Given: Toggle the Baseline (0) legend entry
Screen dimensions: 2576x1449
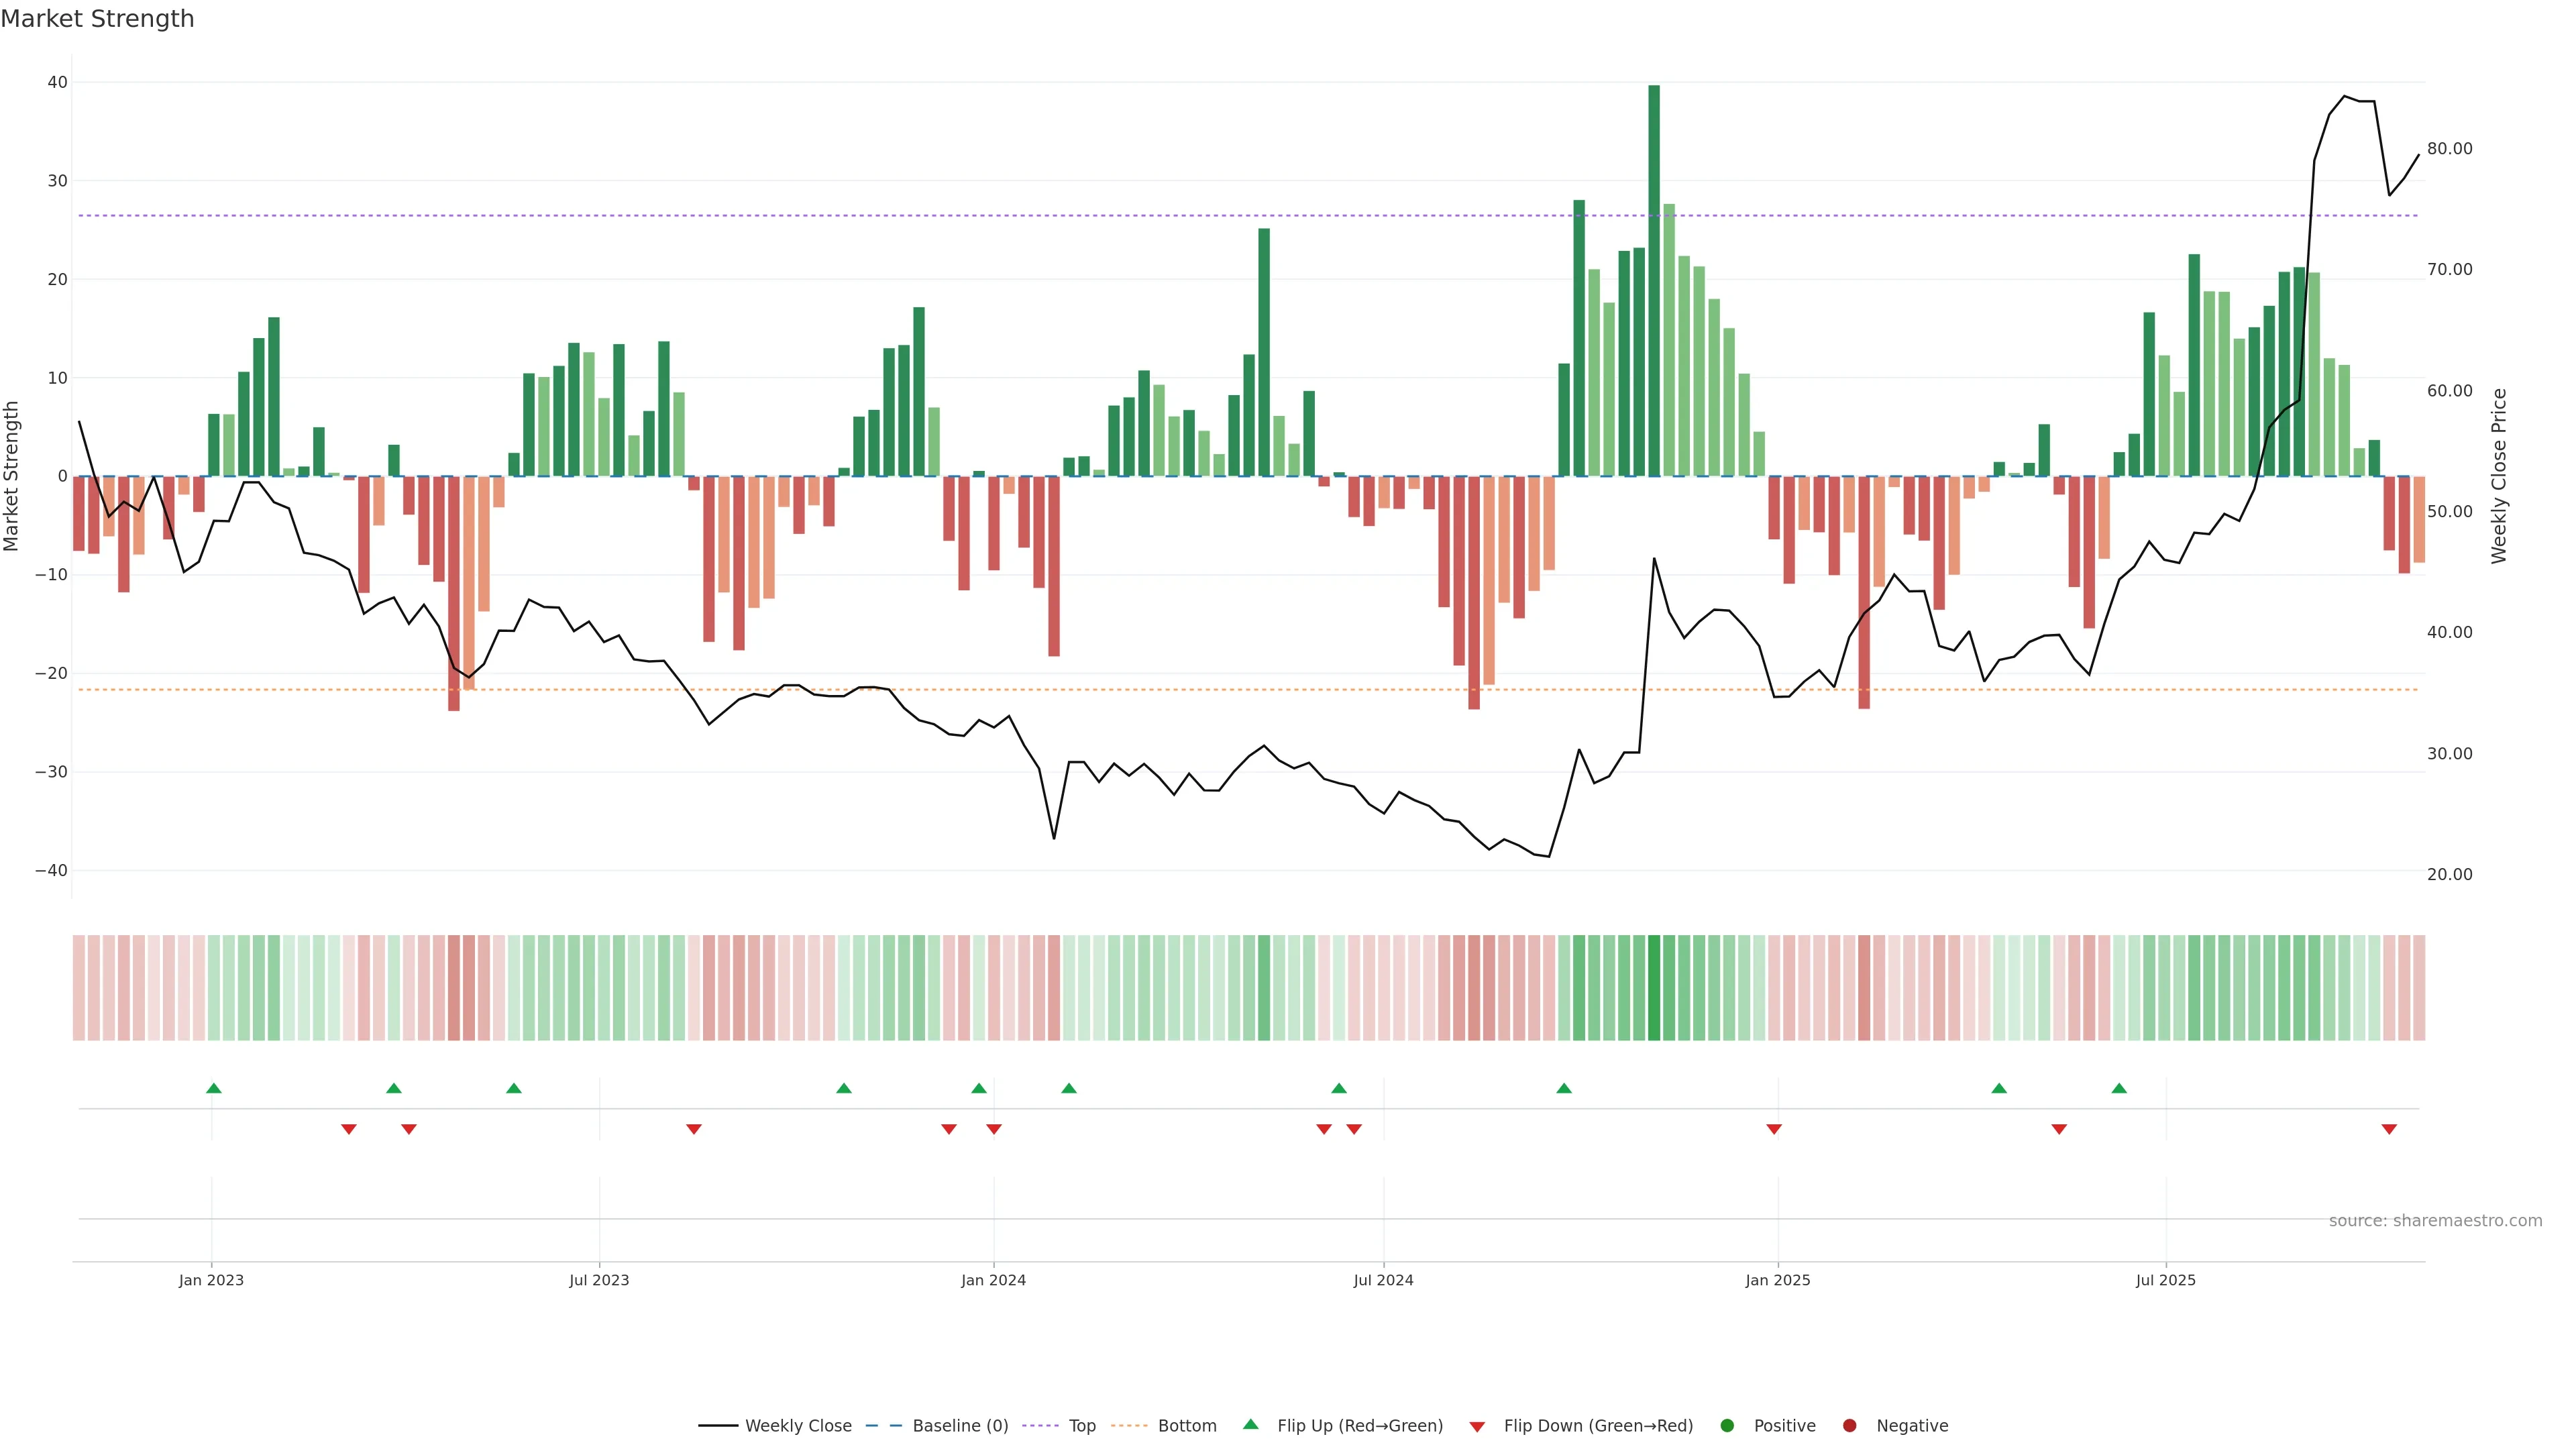Looking at the screenshot, I should point(960,1426).
